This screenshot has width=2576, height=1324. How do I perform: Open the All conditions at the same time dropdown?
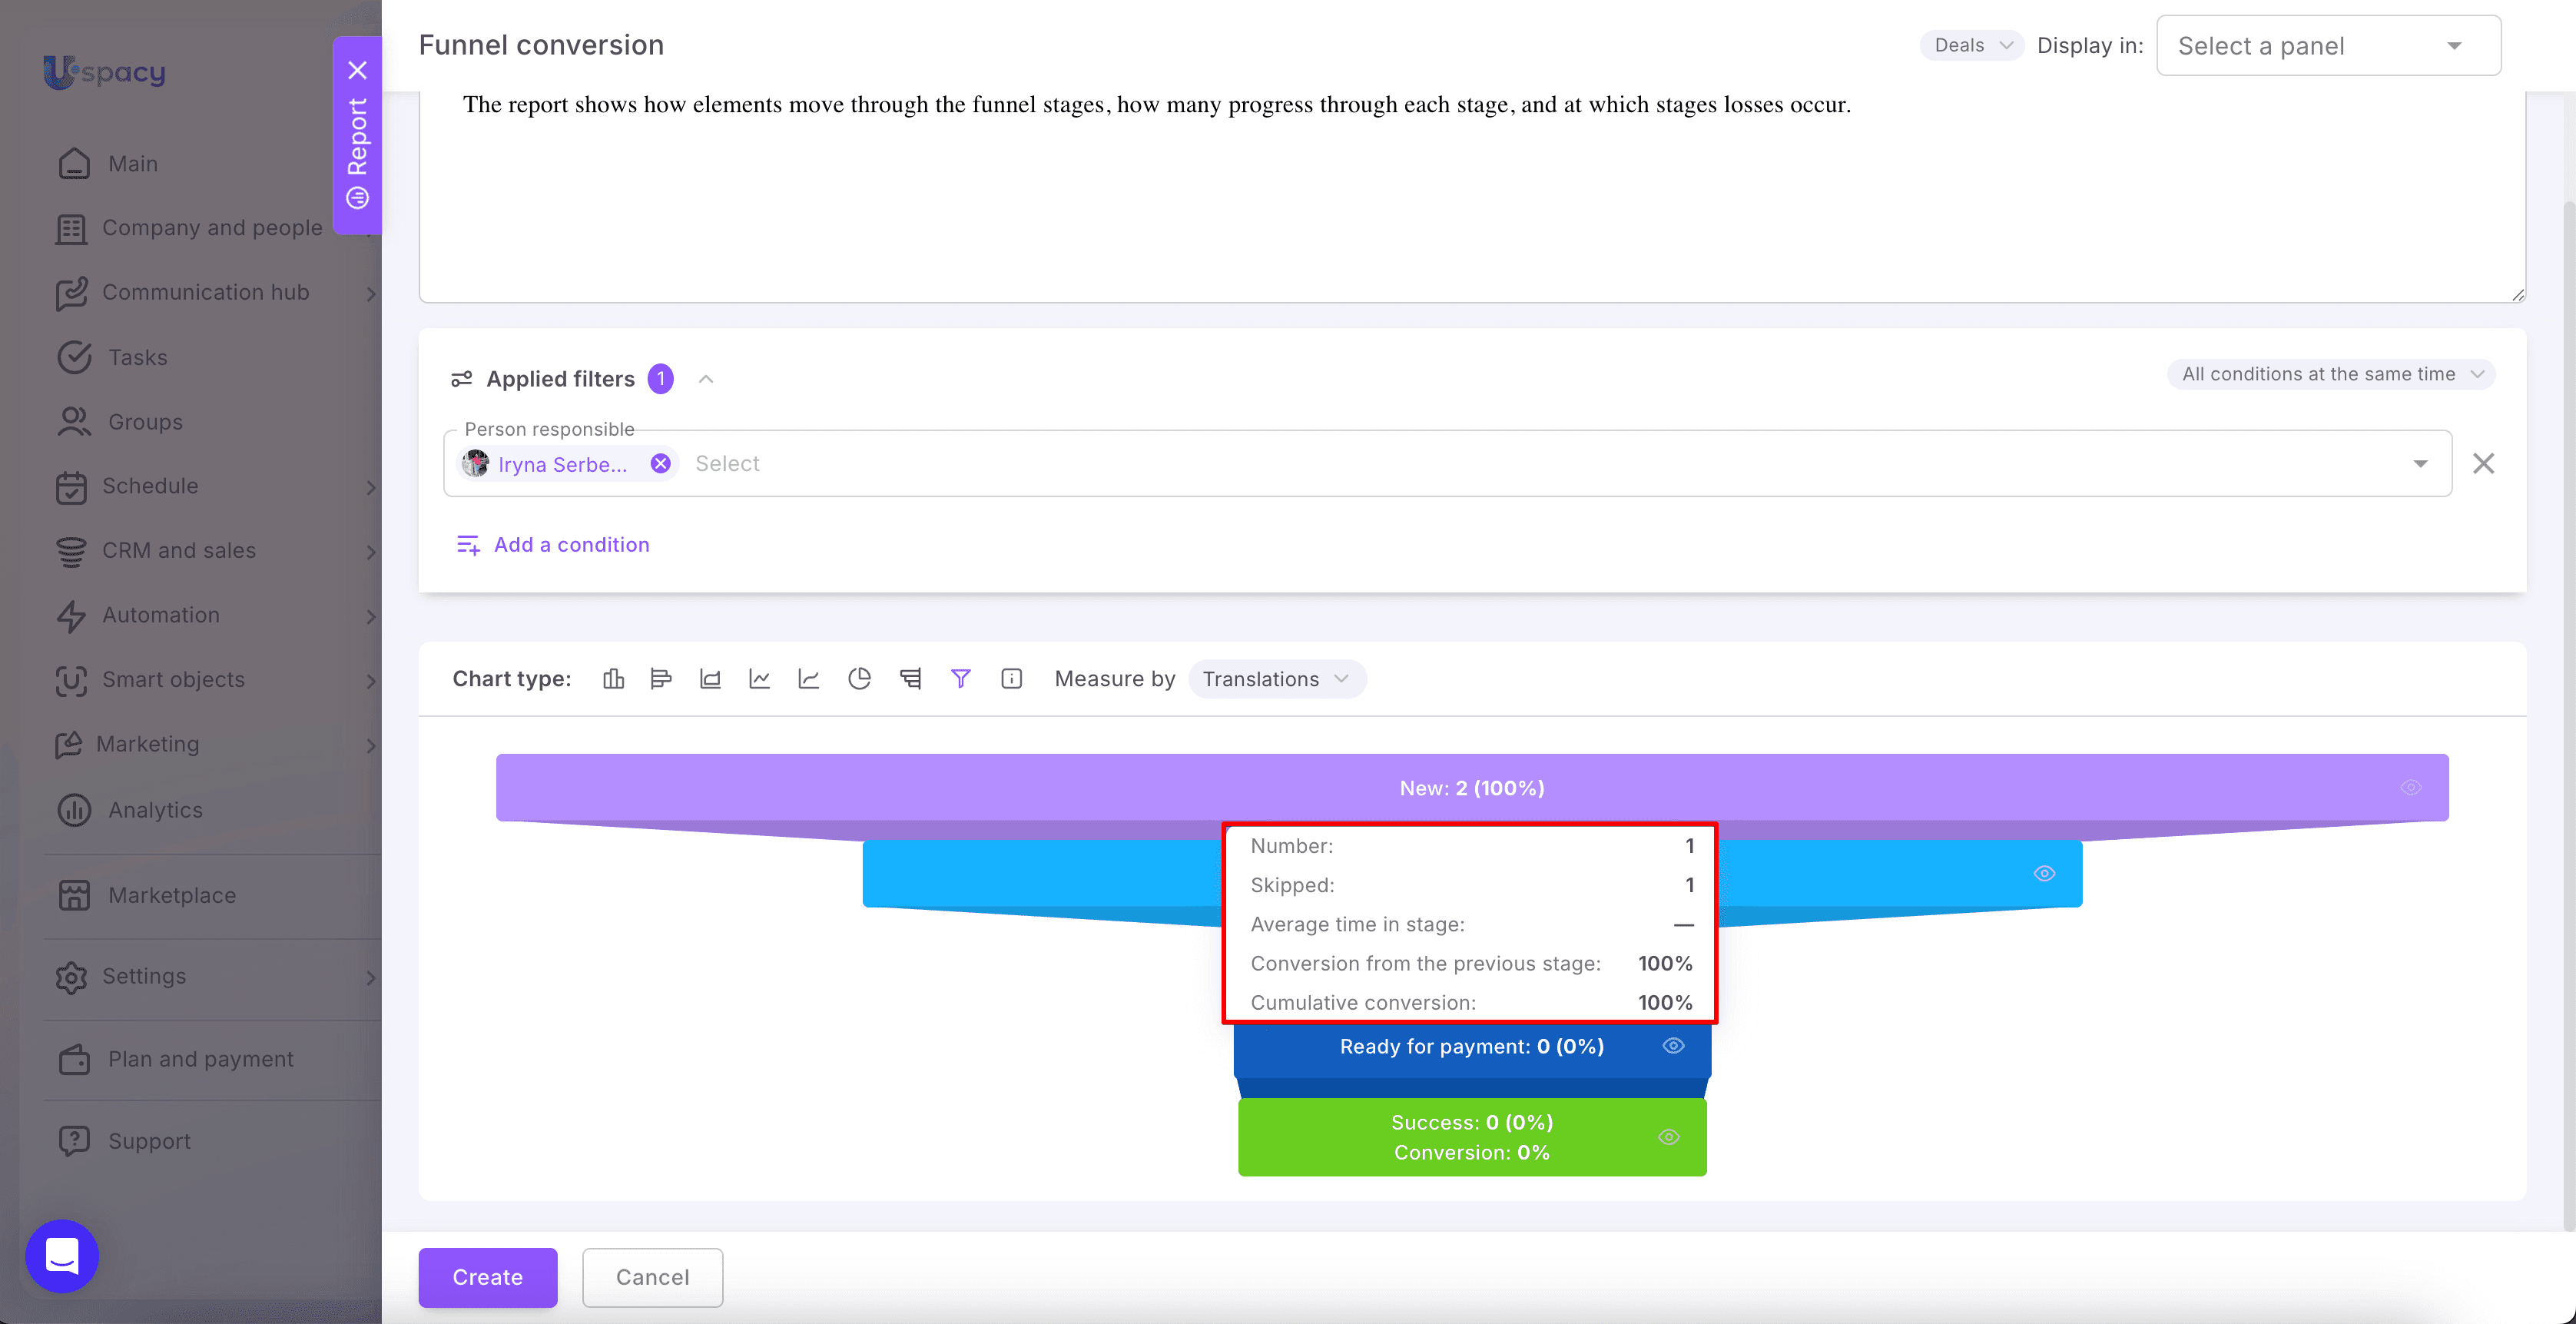pyautogui.click(x=2331, y=374)
